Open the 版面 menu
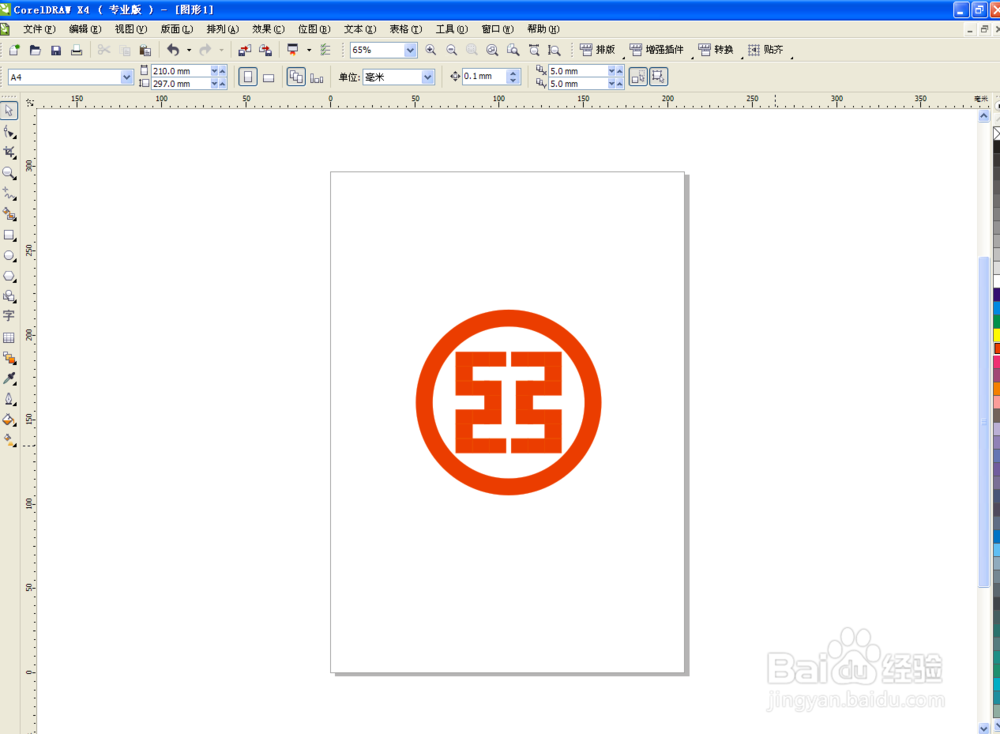1000x734 pixels. click(x=177, y=29)
